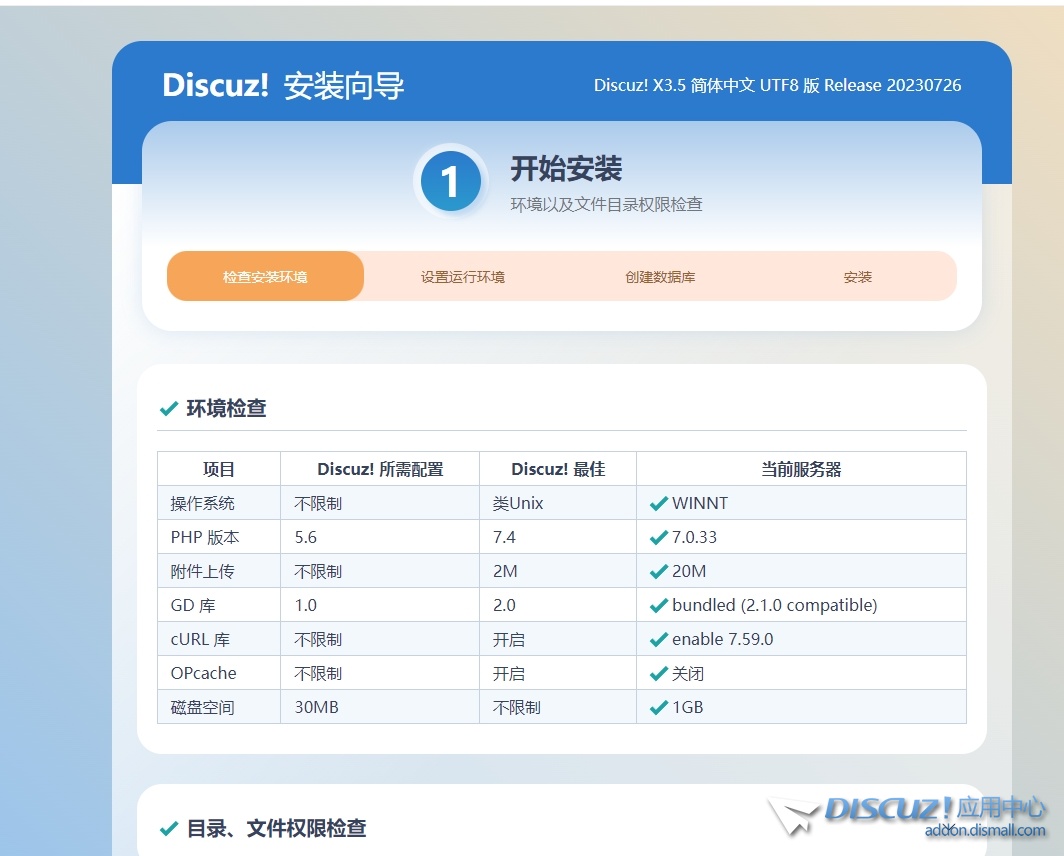Image resolution: width=1064 pixels, height=856 pixels.
Task: Click the checkmark next to WINNT
Action: 658,504
